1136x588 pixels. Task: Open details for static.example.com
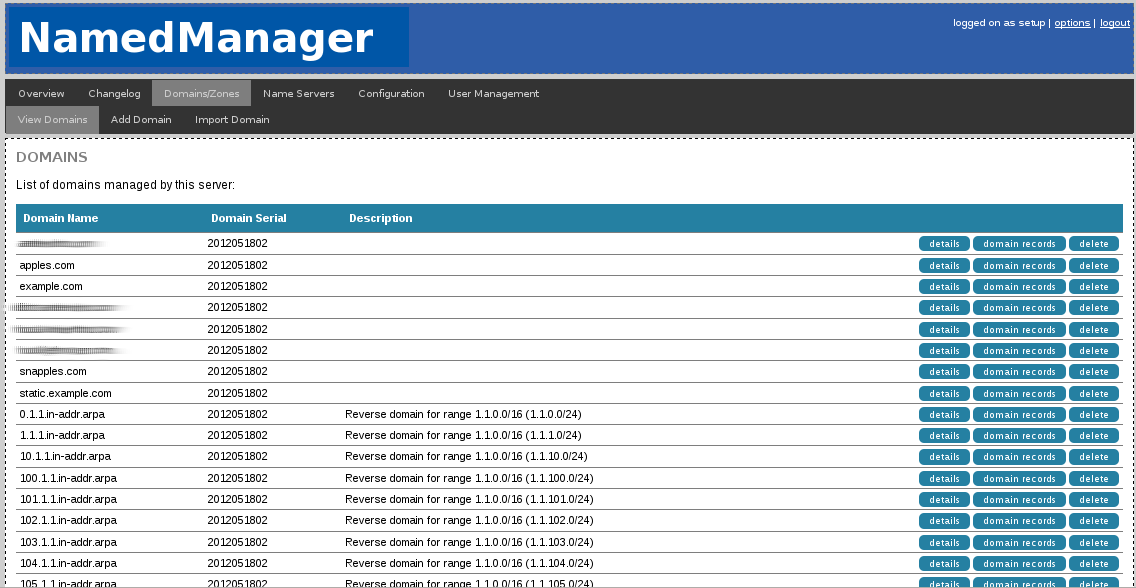943,393
